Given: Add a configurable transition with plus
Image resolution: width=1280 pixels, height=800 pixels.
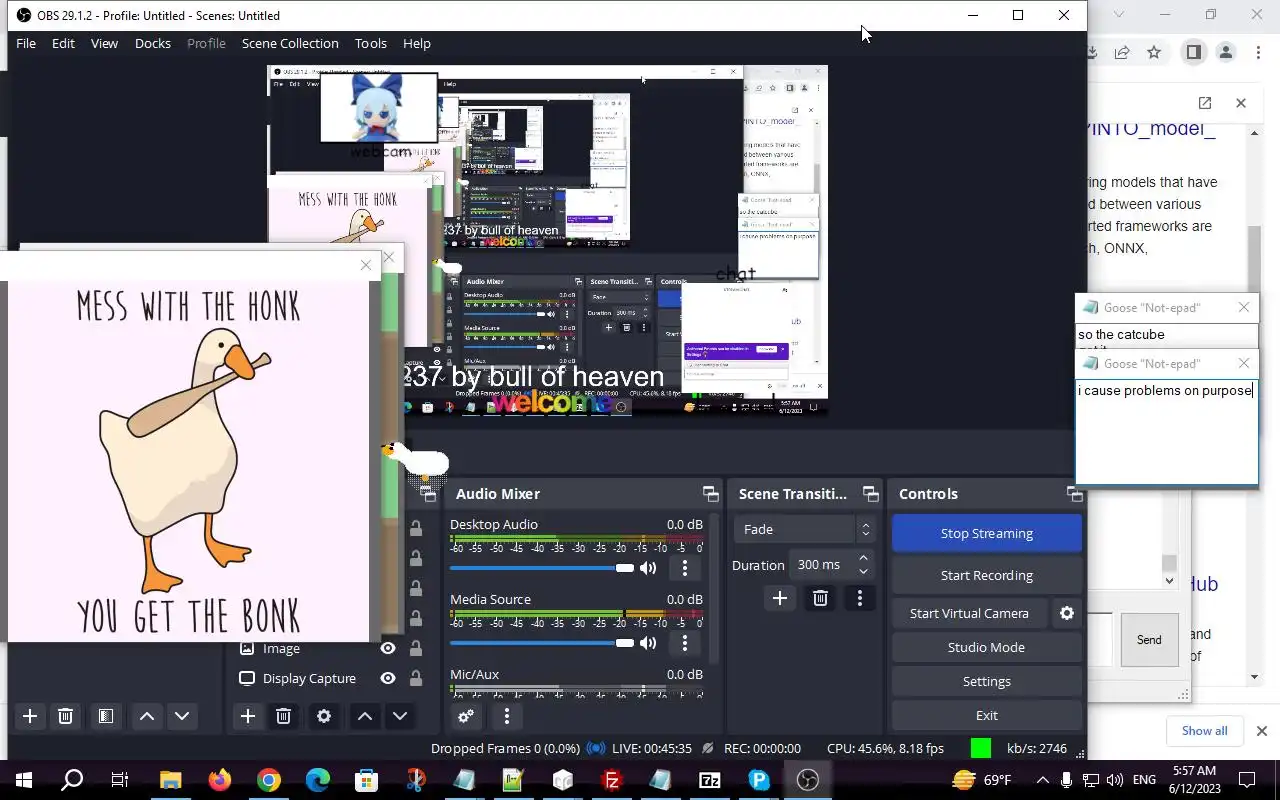Looking at the screenshot, I should 780,598.
